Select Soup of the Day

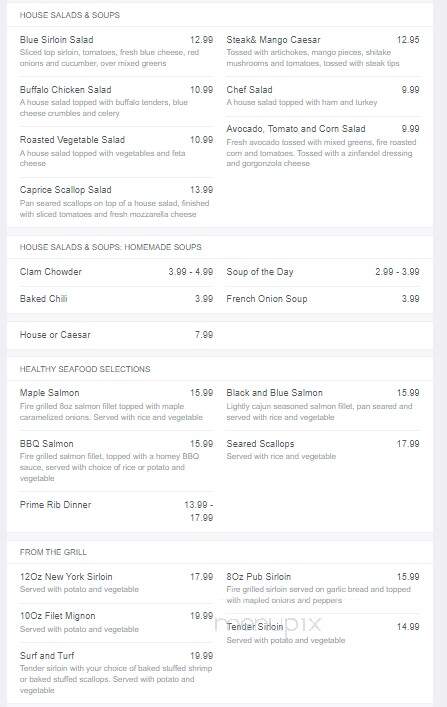[323, 272]
